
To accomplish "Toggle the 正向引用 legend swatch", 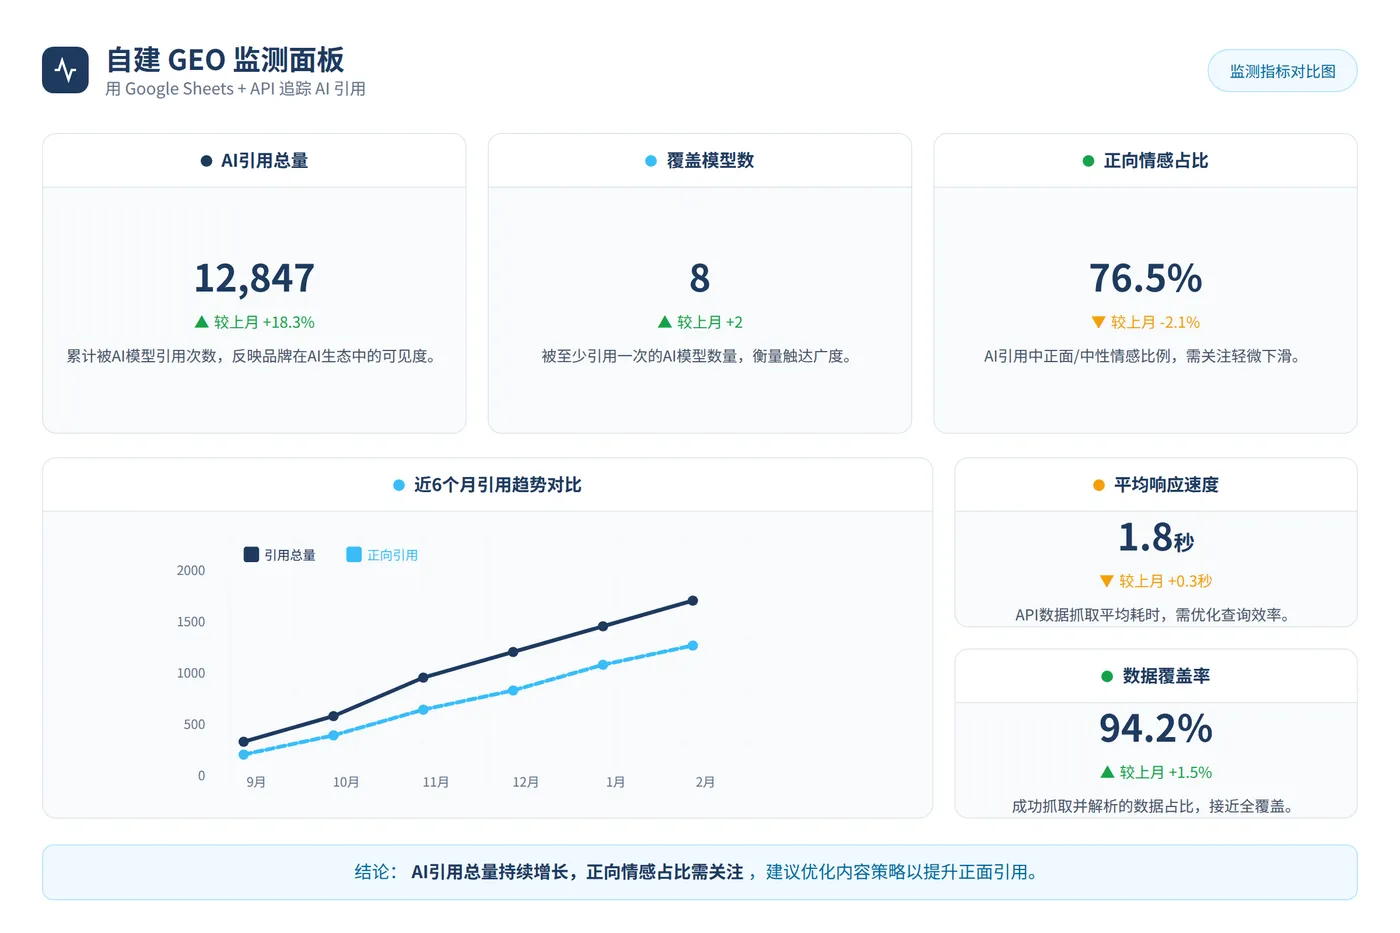I will click(354, 554).
